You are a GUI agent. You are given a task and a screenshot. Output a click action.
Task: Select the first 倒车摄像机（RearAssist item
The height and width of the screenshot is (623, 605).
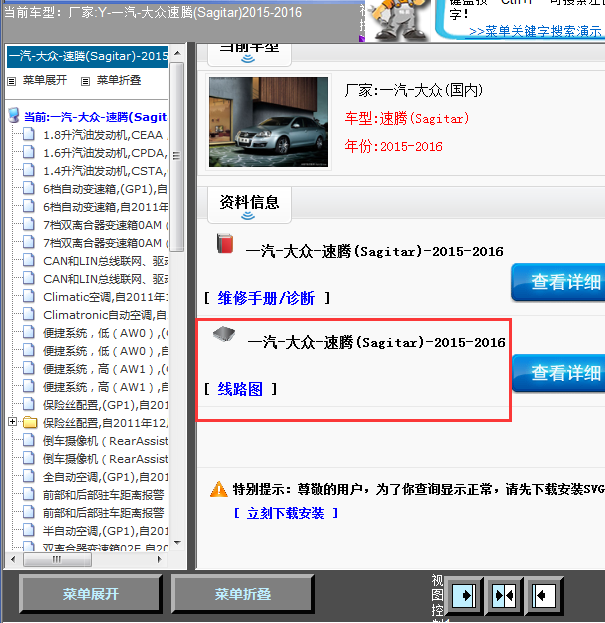pyautogui.click(x=105, y=441)
